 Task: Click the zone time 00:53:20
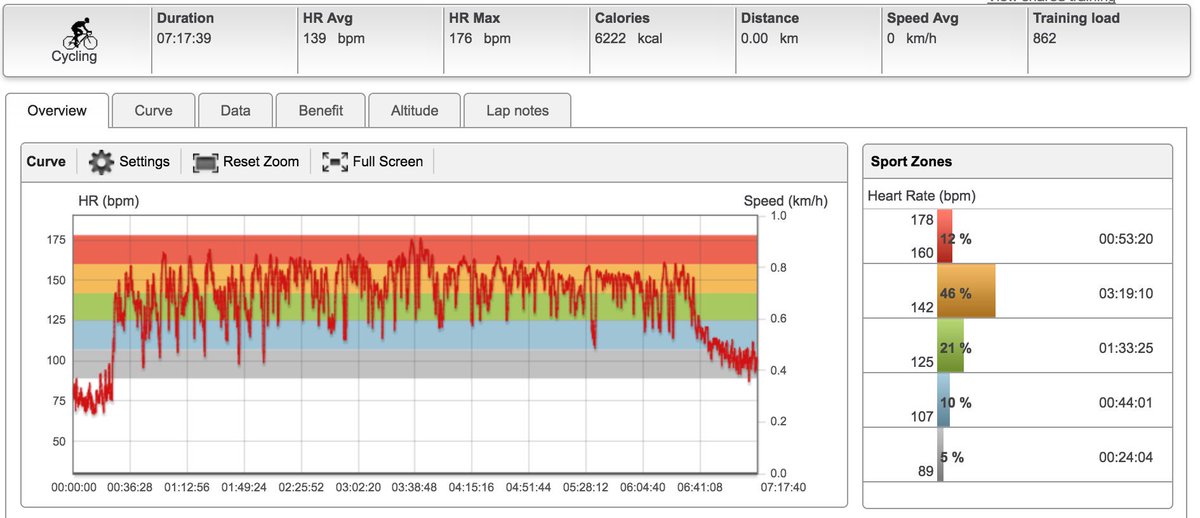(1125, 239)
